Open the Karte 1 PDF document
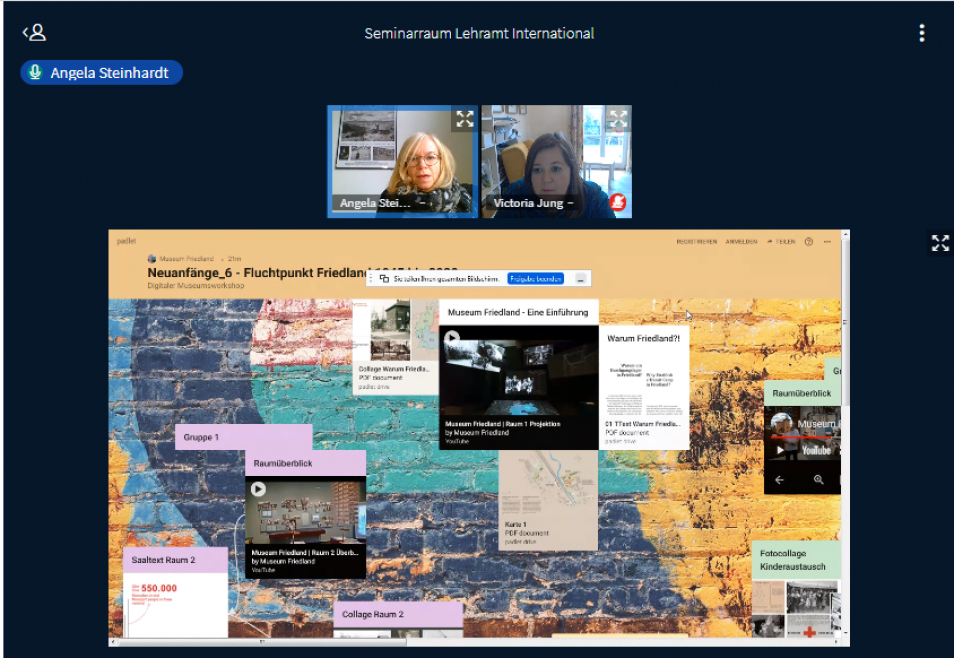Screen dimensions: 954x658 tap(548, 500)
